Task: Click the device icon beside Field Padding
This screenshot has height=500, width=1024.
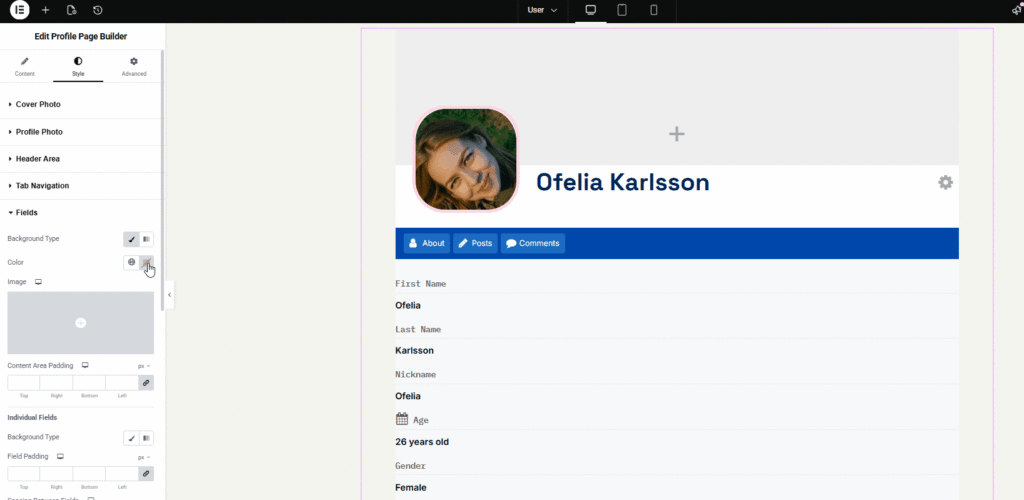Action: [61, 456]
